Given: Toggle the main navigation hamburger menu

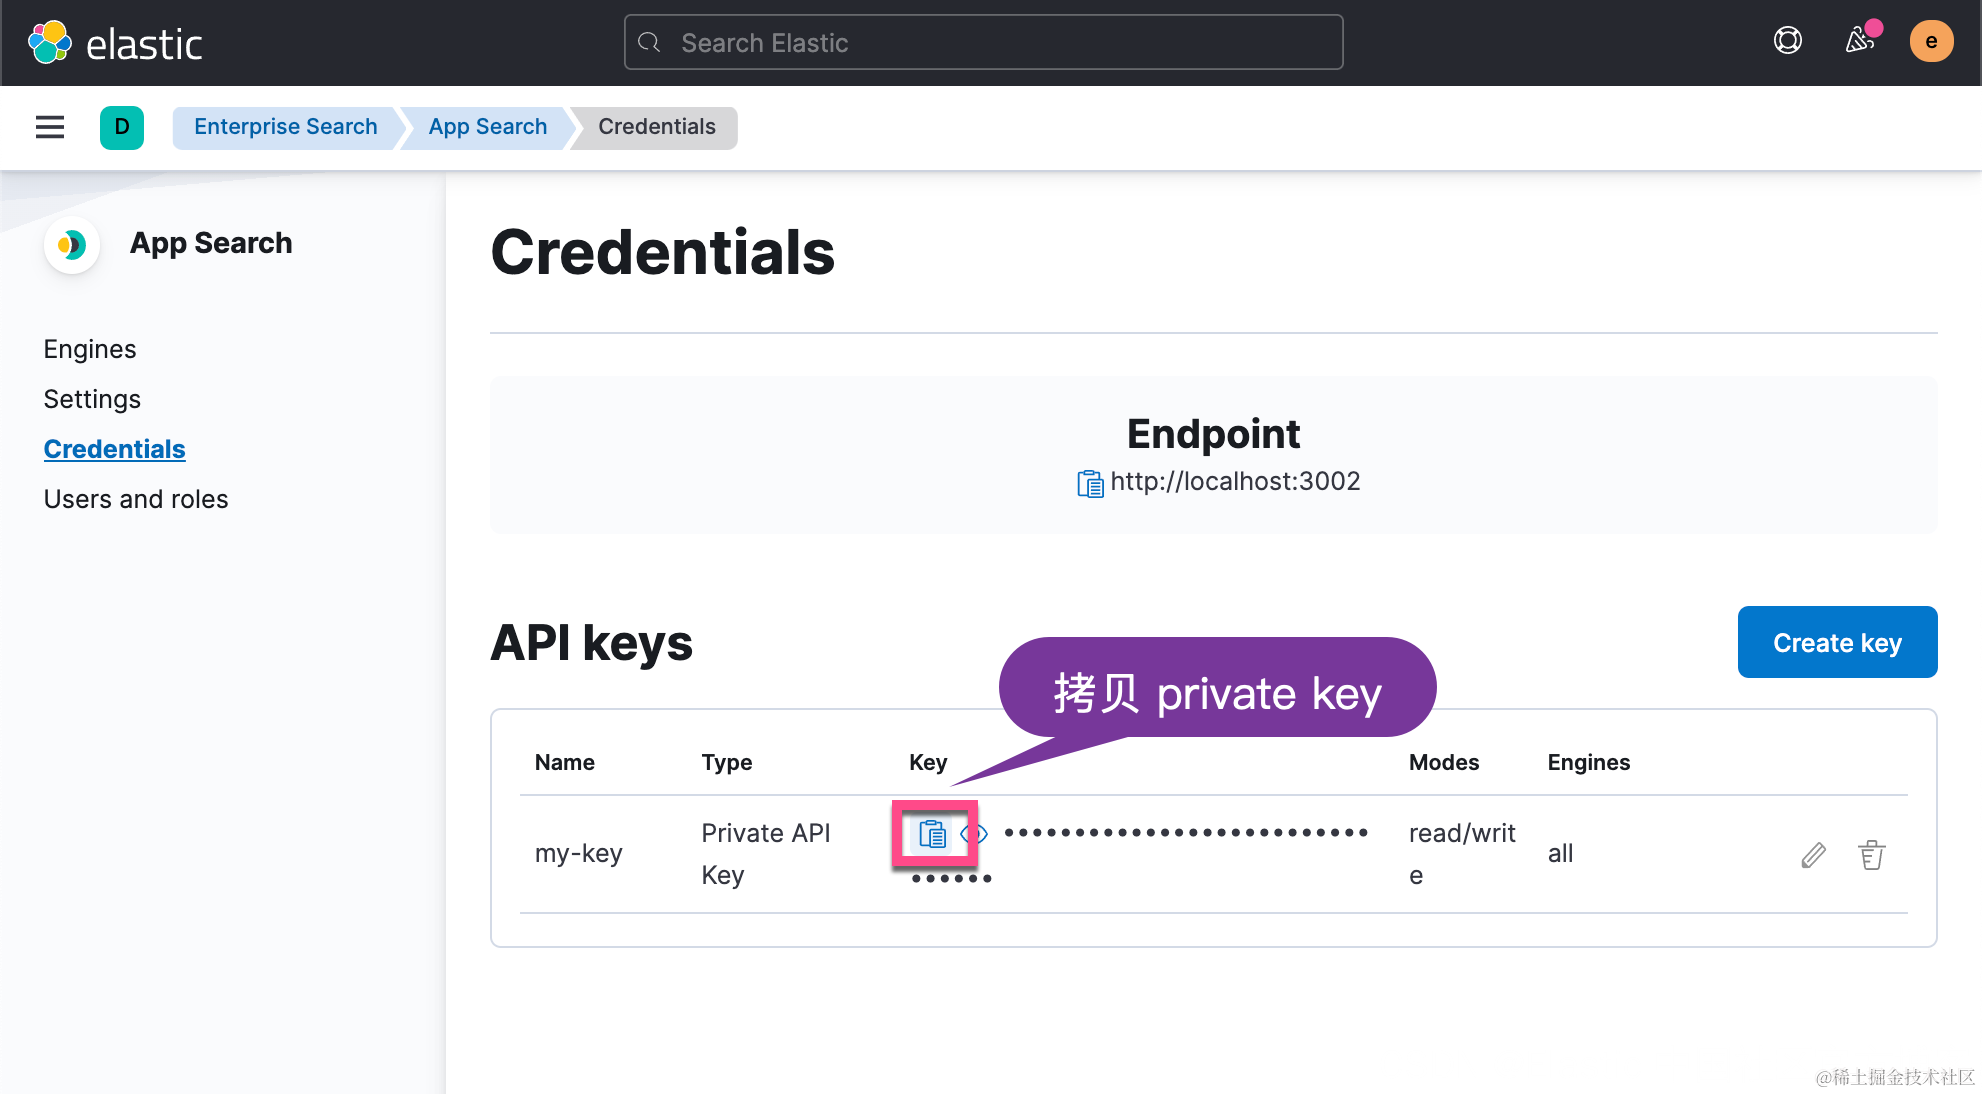Looking at the screenshot, I should 50,127.
